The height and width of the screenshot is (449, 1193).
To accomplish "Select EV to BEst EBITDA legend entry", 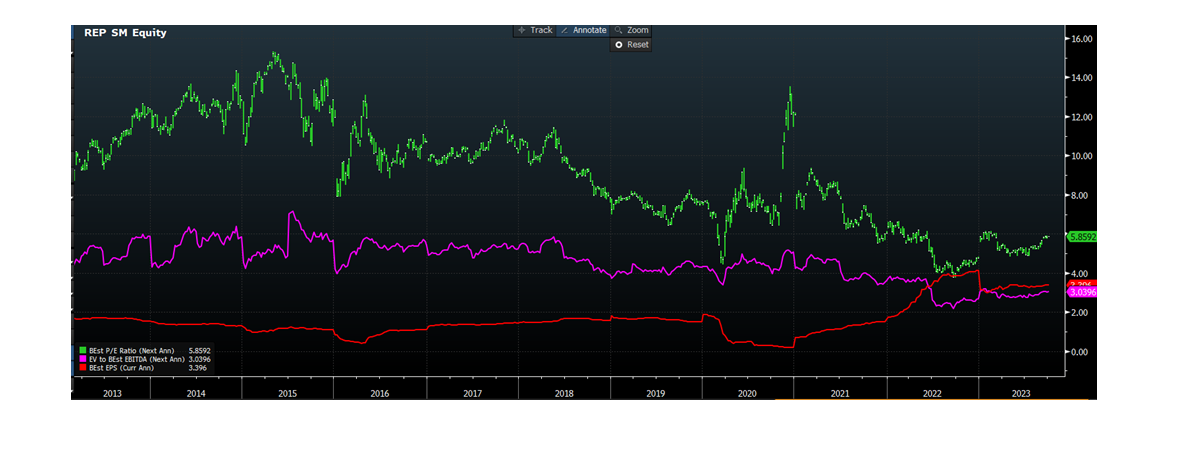I will (135, 359).
